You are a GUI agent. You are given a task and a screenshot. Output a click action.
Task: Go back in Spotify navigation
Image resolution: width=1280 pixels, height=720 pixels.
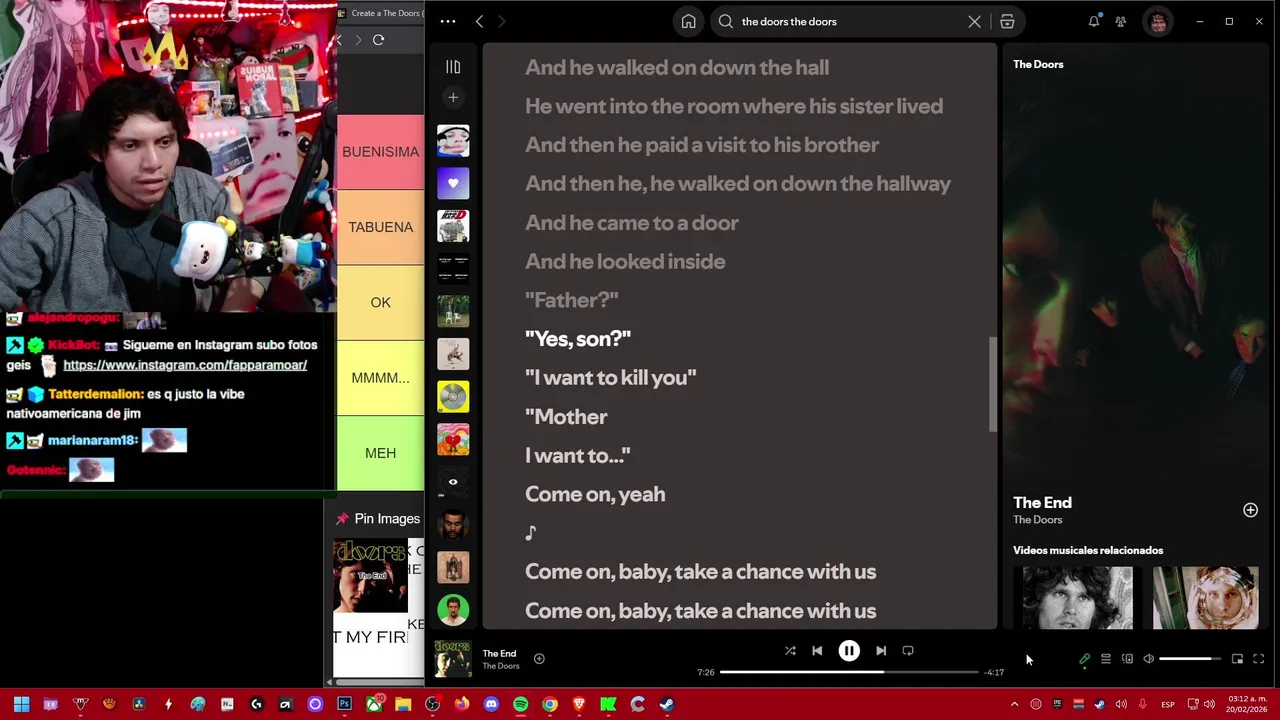(479, 21)
